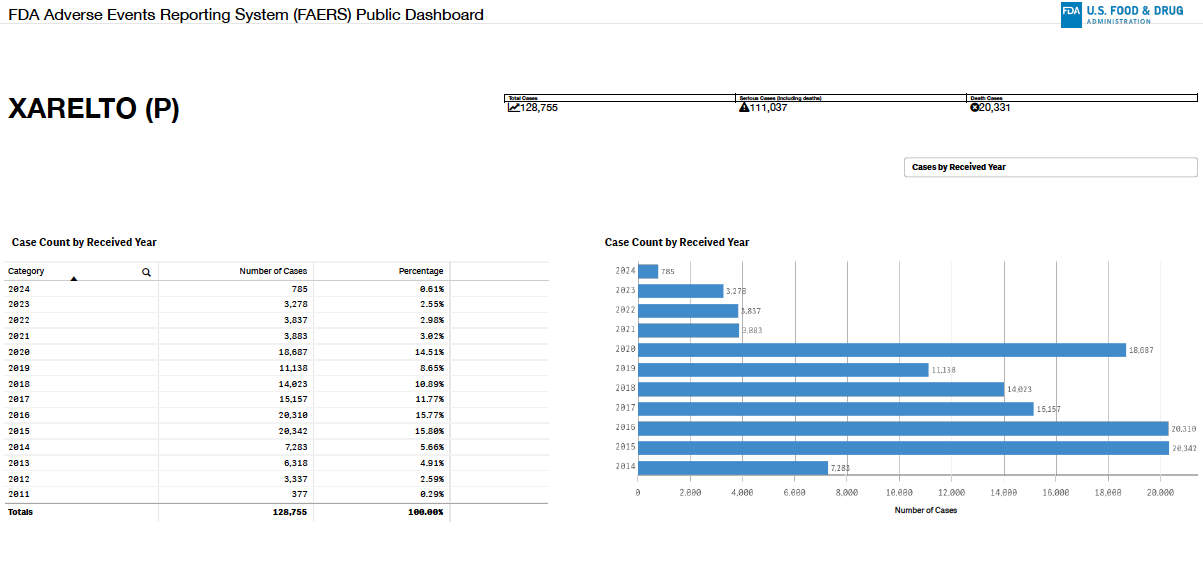Click the 2020 row in the Category column
Viewport: 1203px width, 561px height.
point(19,352)
